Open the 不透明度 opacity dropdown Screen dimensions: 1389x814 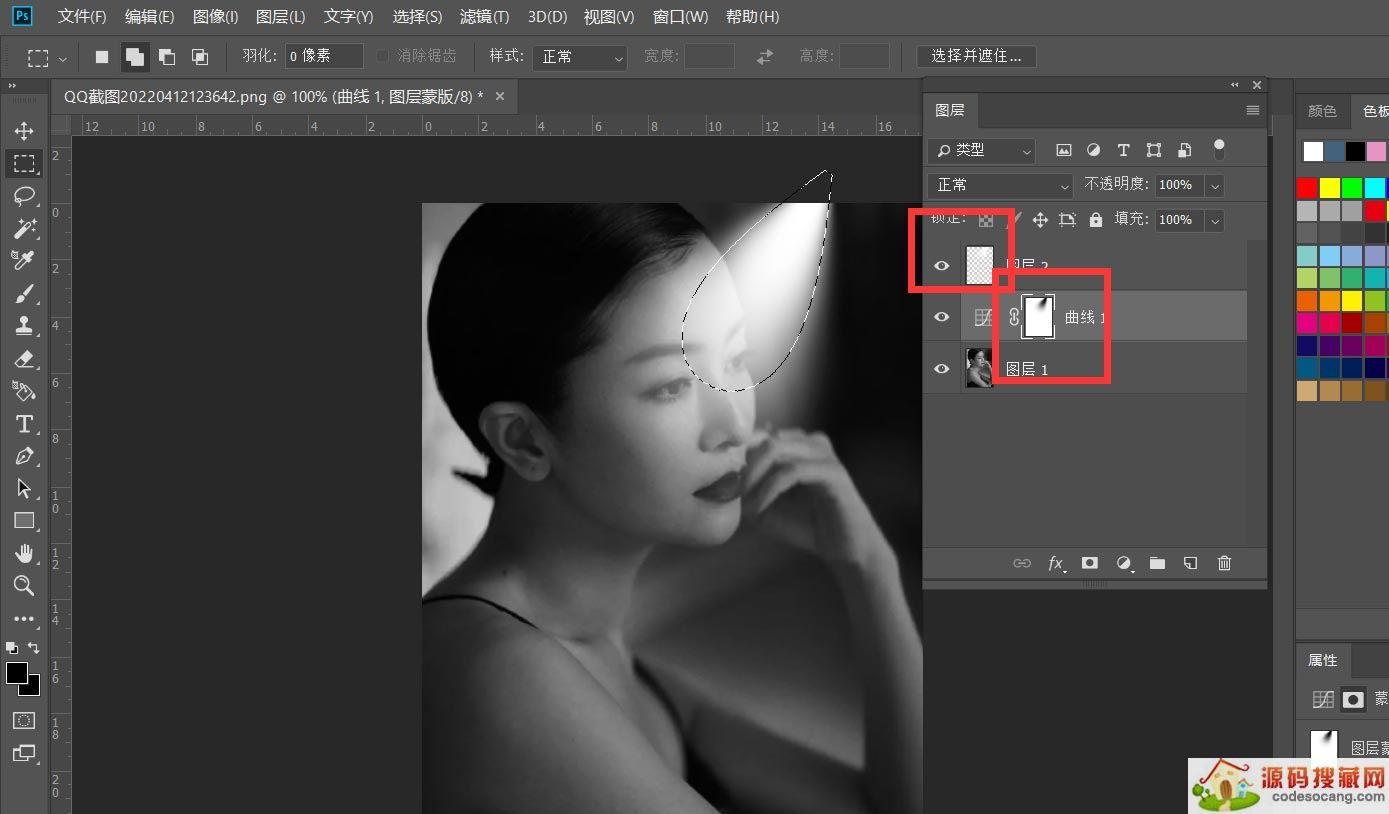[x=1214, y=185]
